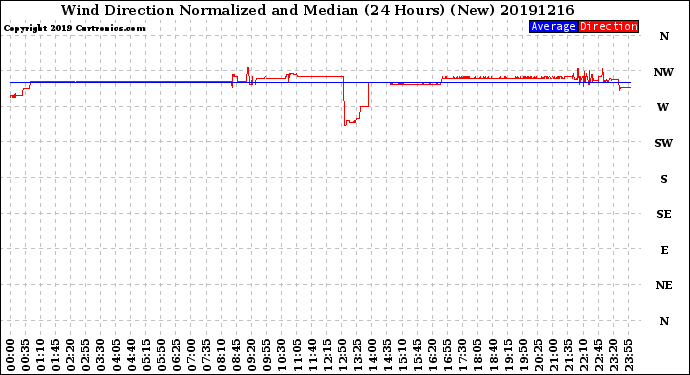This screenshot has width=690, height=375.
Task: Click the "22:10" time axis label
Action: tap(583, 355)
